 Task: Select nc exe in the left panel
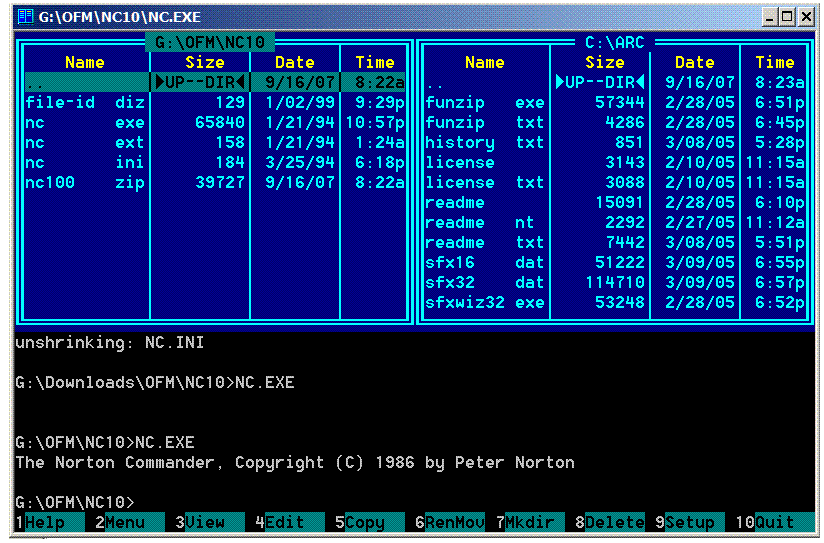(215, 122)
